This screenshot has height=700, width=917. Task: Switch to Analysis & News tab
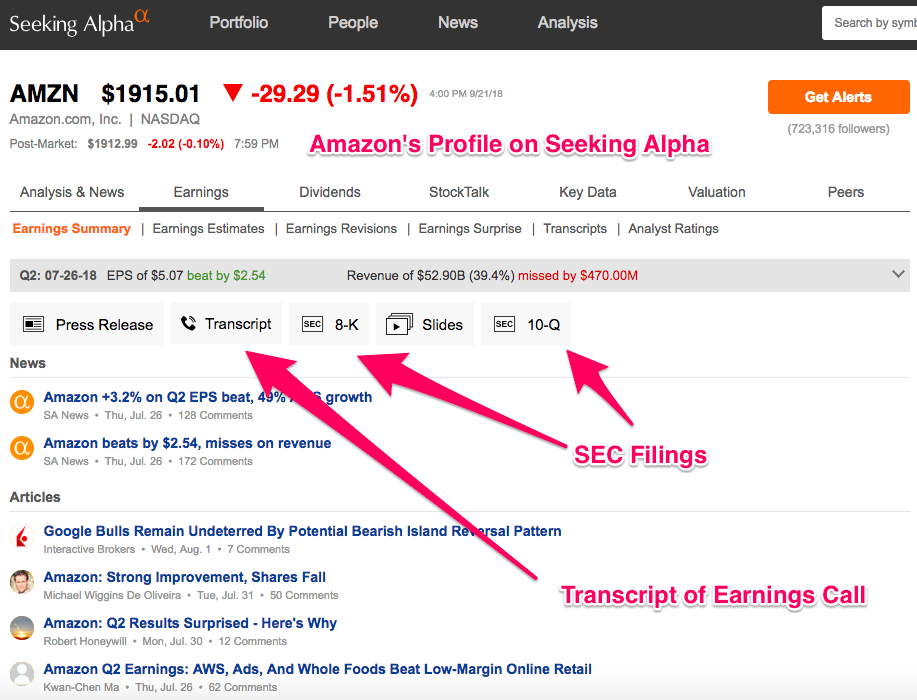point(72,192)
